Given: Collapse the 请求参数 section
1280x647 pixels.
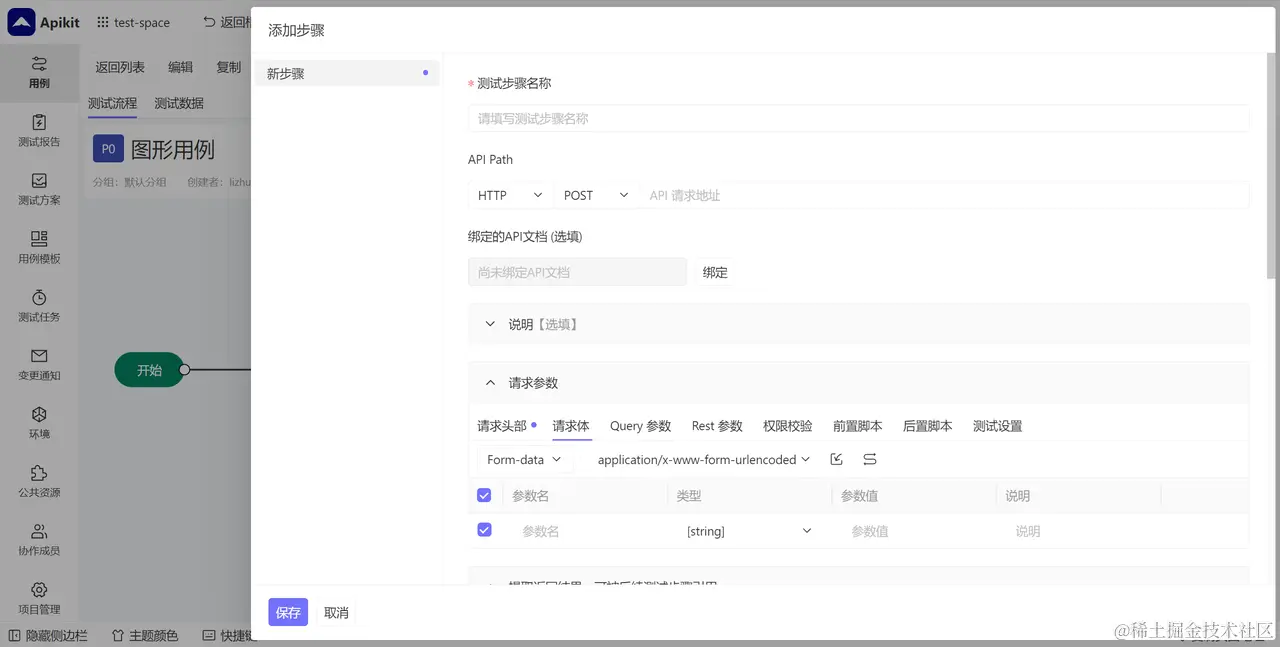Looking at the screenshot, I should [858, 383].
